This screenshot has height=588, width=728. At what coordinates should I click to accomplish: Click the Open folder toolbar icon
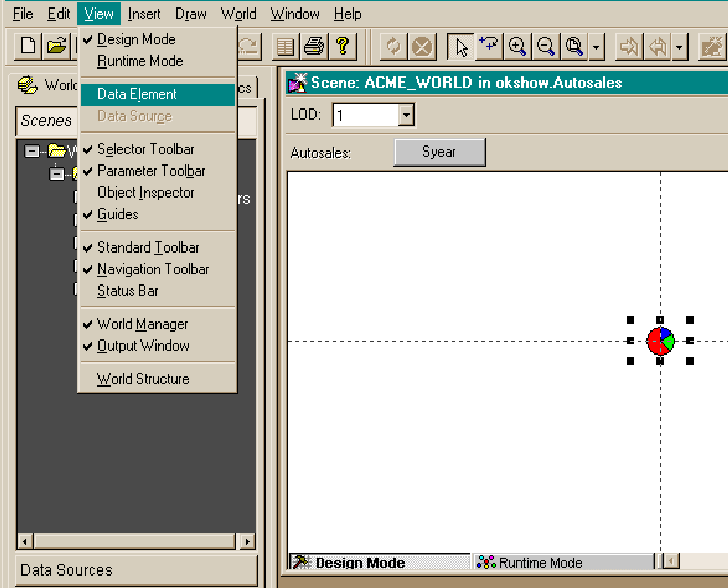click(x=56, y=46)
